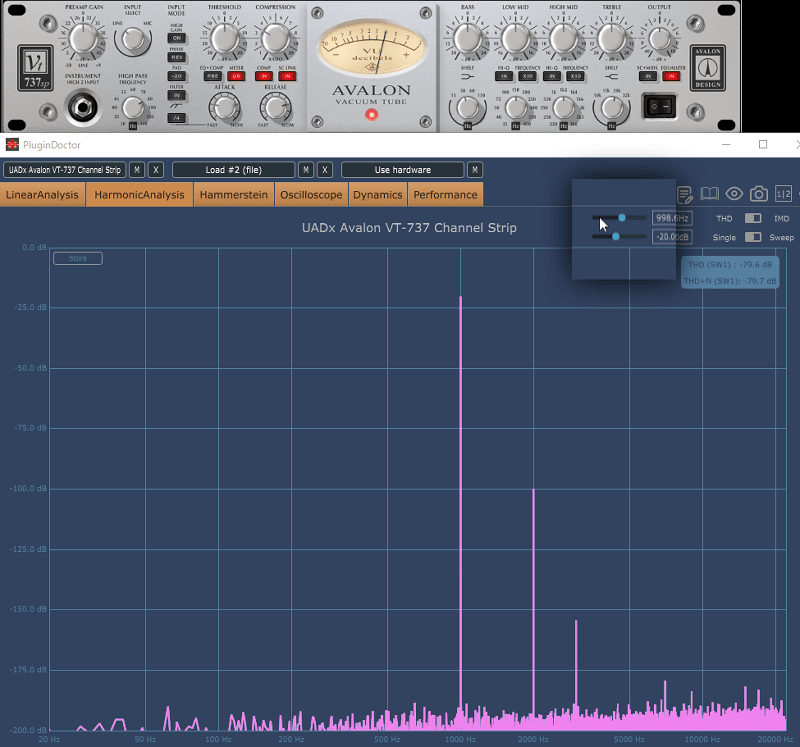800x747 pixels.
Task: Click M button next to Use hardware
Action: pos(475,170)
